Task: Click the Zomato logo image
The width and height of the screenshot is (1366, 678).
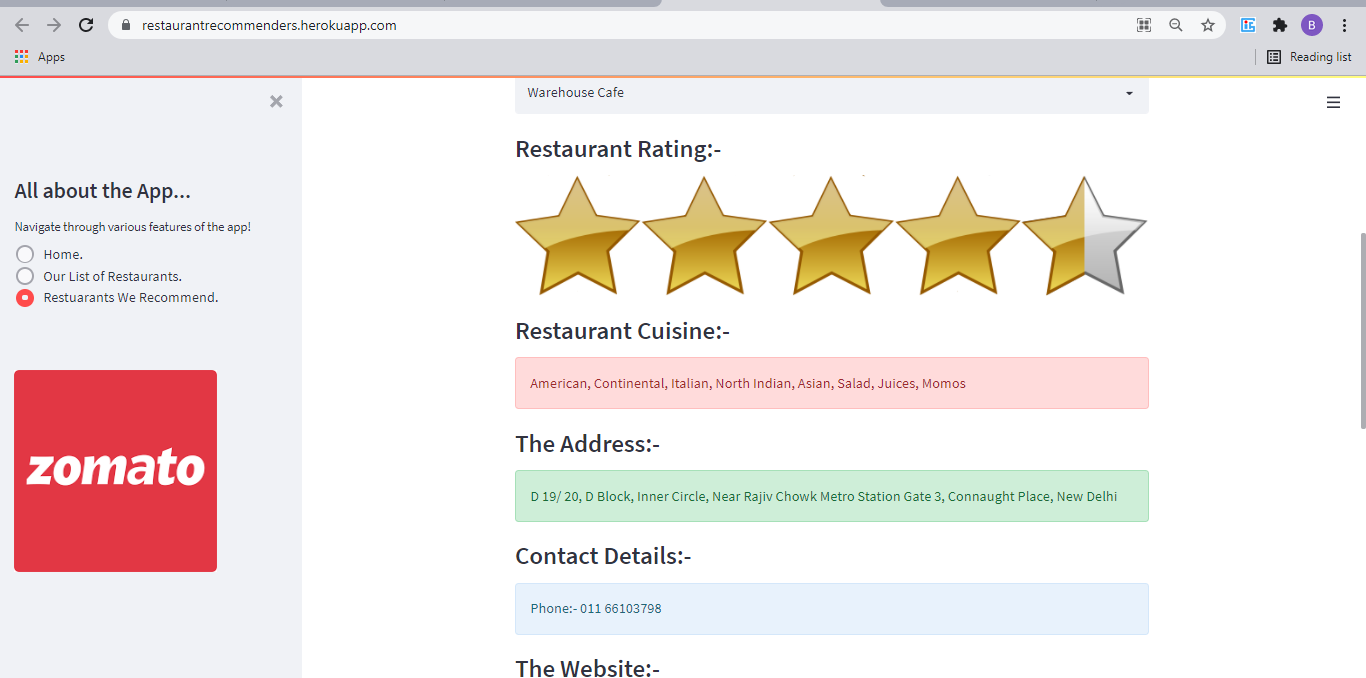Action: point(115,471)
